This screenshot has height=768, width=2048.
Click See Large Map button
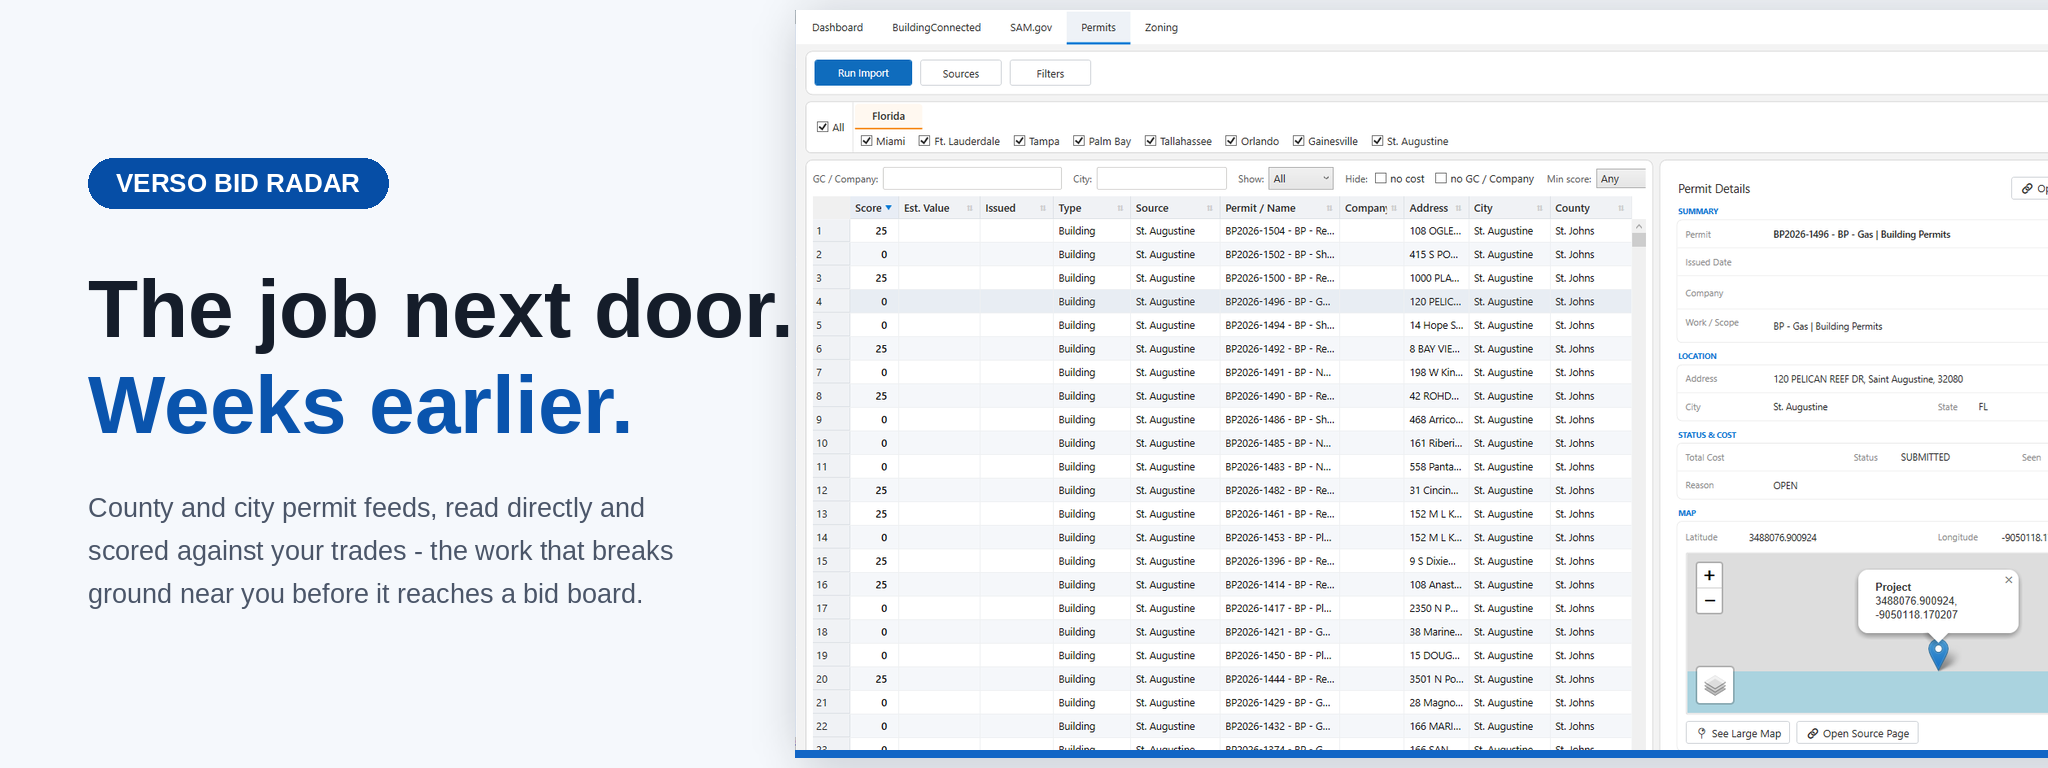coord(1738,733)
